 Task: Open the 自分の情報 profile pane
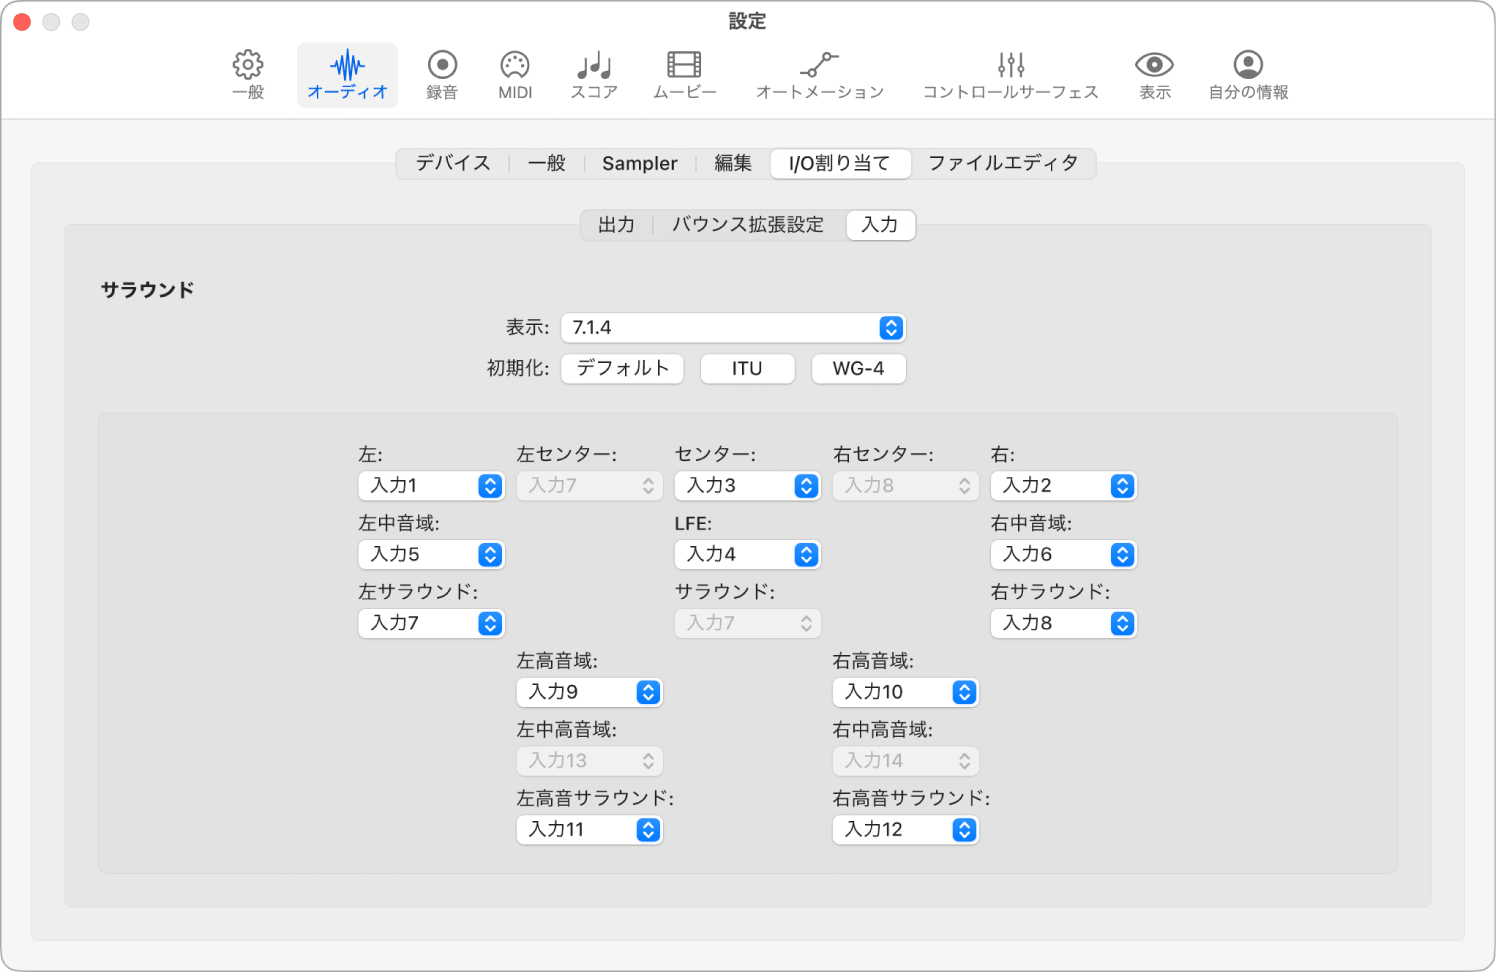point(1248,75)
